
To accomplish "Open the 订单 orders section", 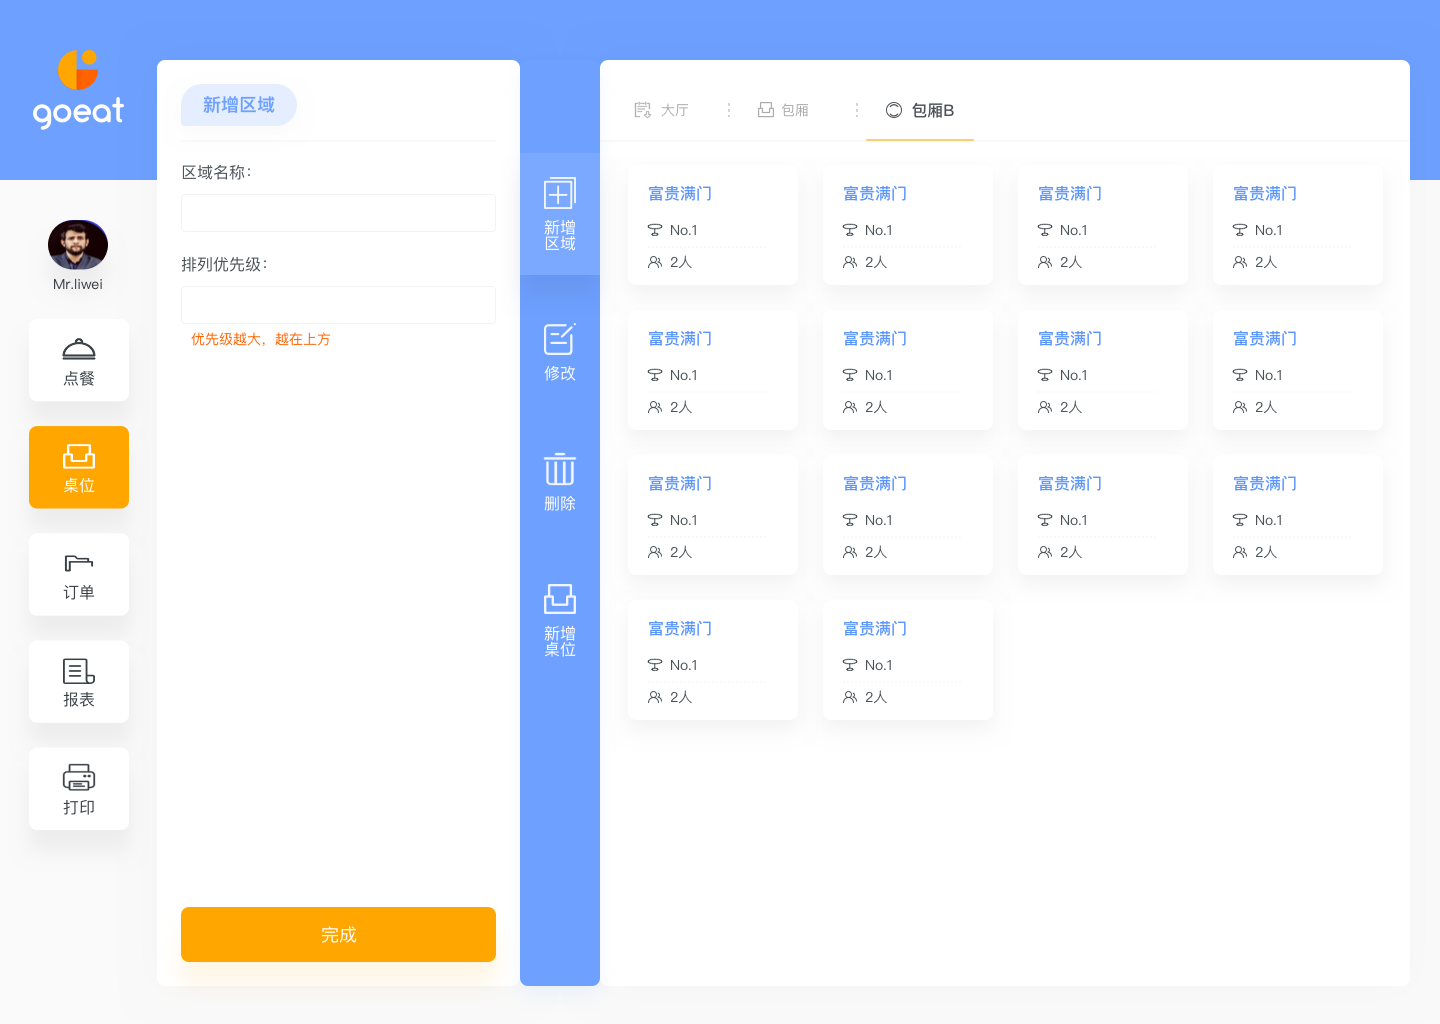I will coord(79,575).
